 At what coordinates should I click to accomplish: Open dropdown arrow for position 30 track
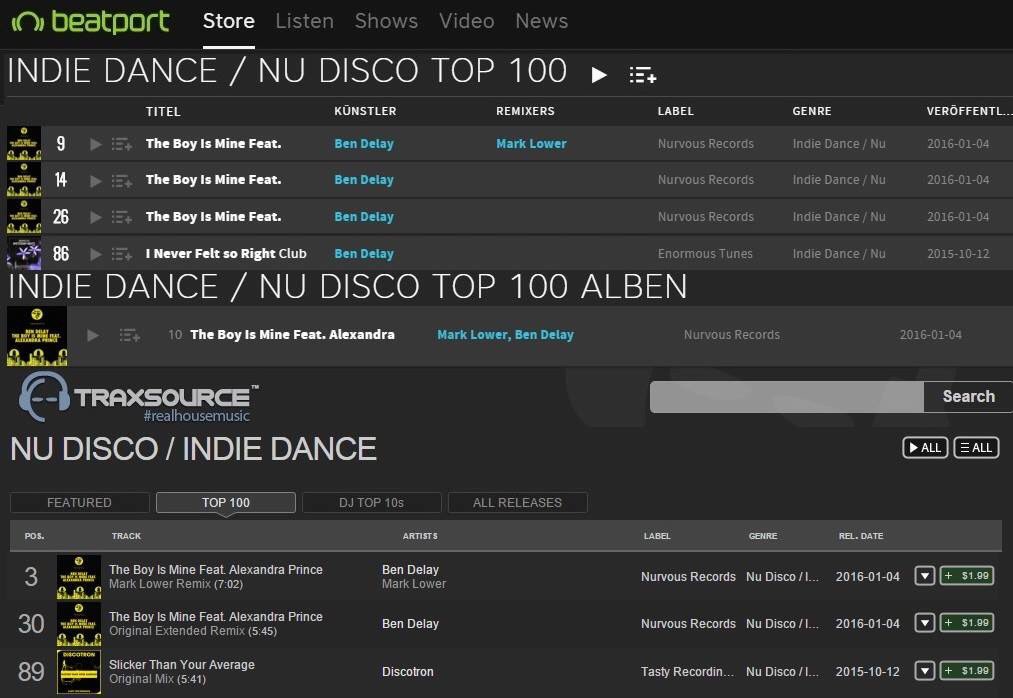click(924, 623)
